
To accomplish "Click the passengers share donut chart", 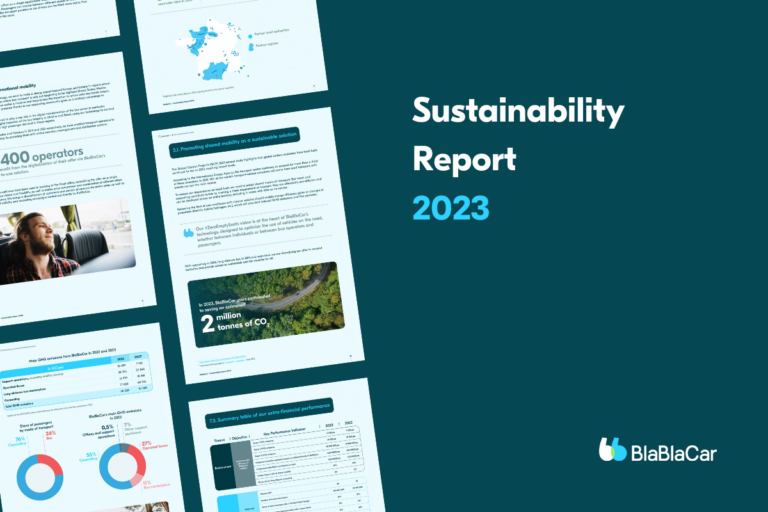I will point(40,477).
